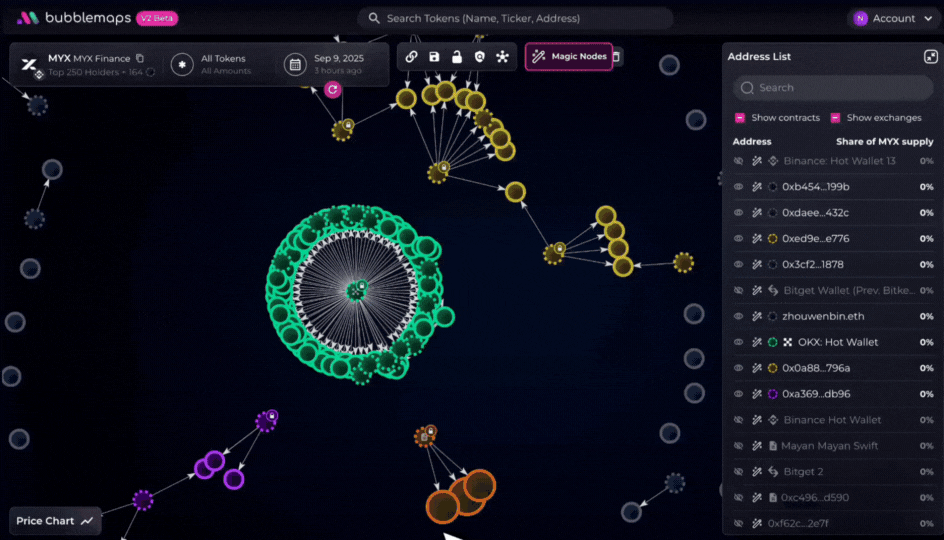Click the asterisk All Tokens icon
This screenshot has height=540, width=944.
pos(182,64)
